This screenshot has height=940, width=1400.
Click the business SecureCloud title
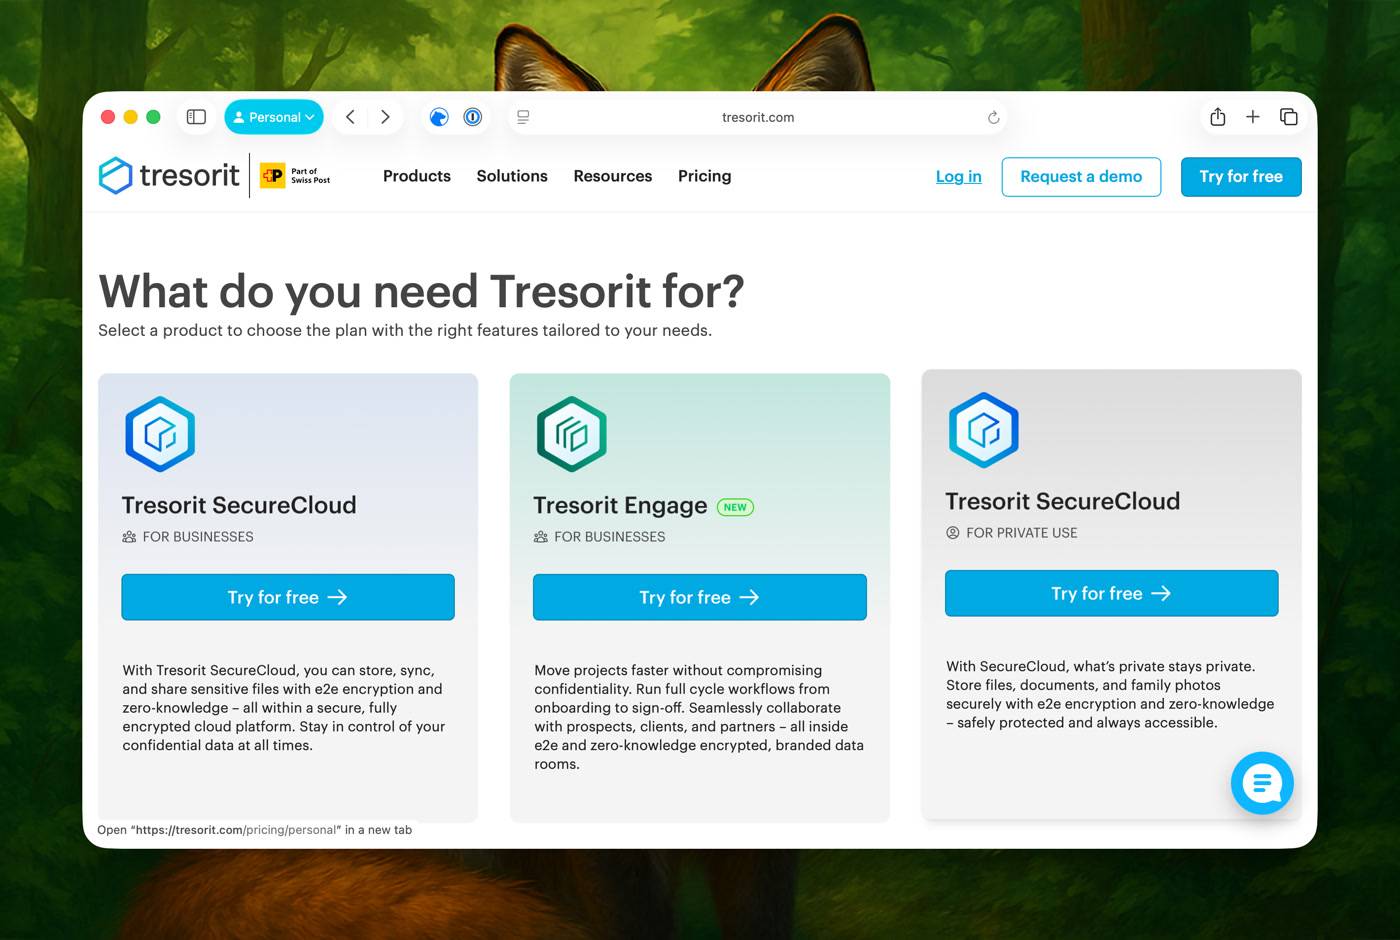[239, 505]
